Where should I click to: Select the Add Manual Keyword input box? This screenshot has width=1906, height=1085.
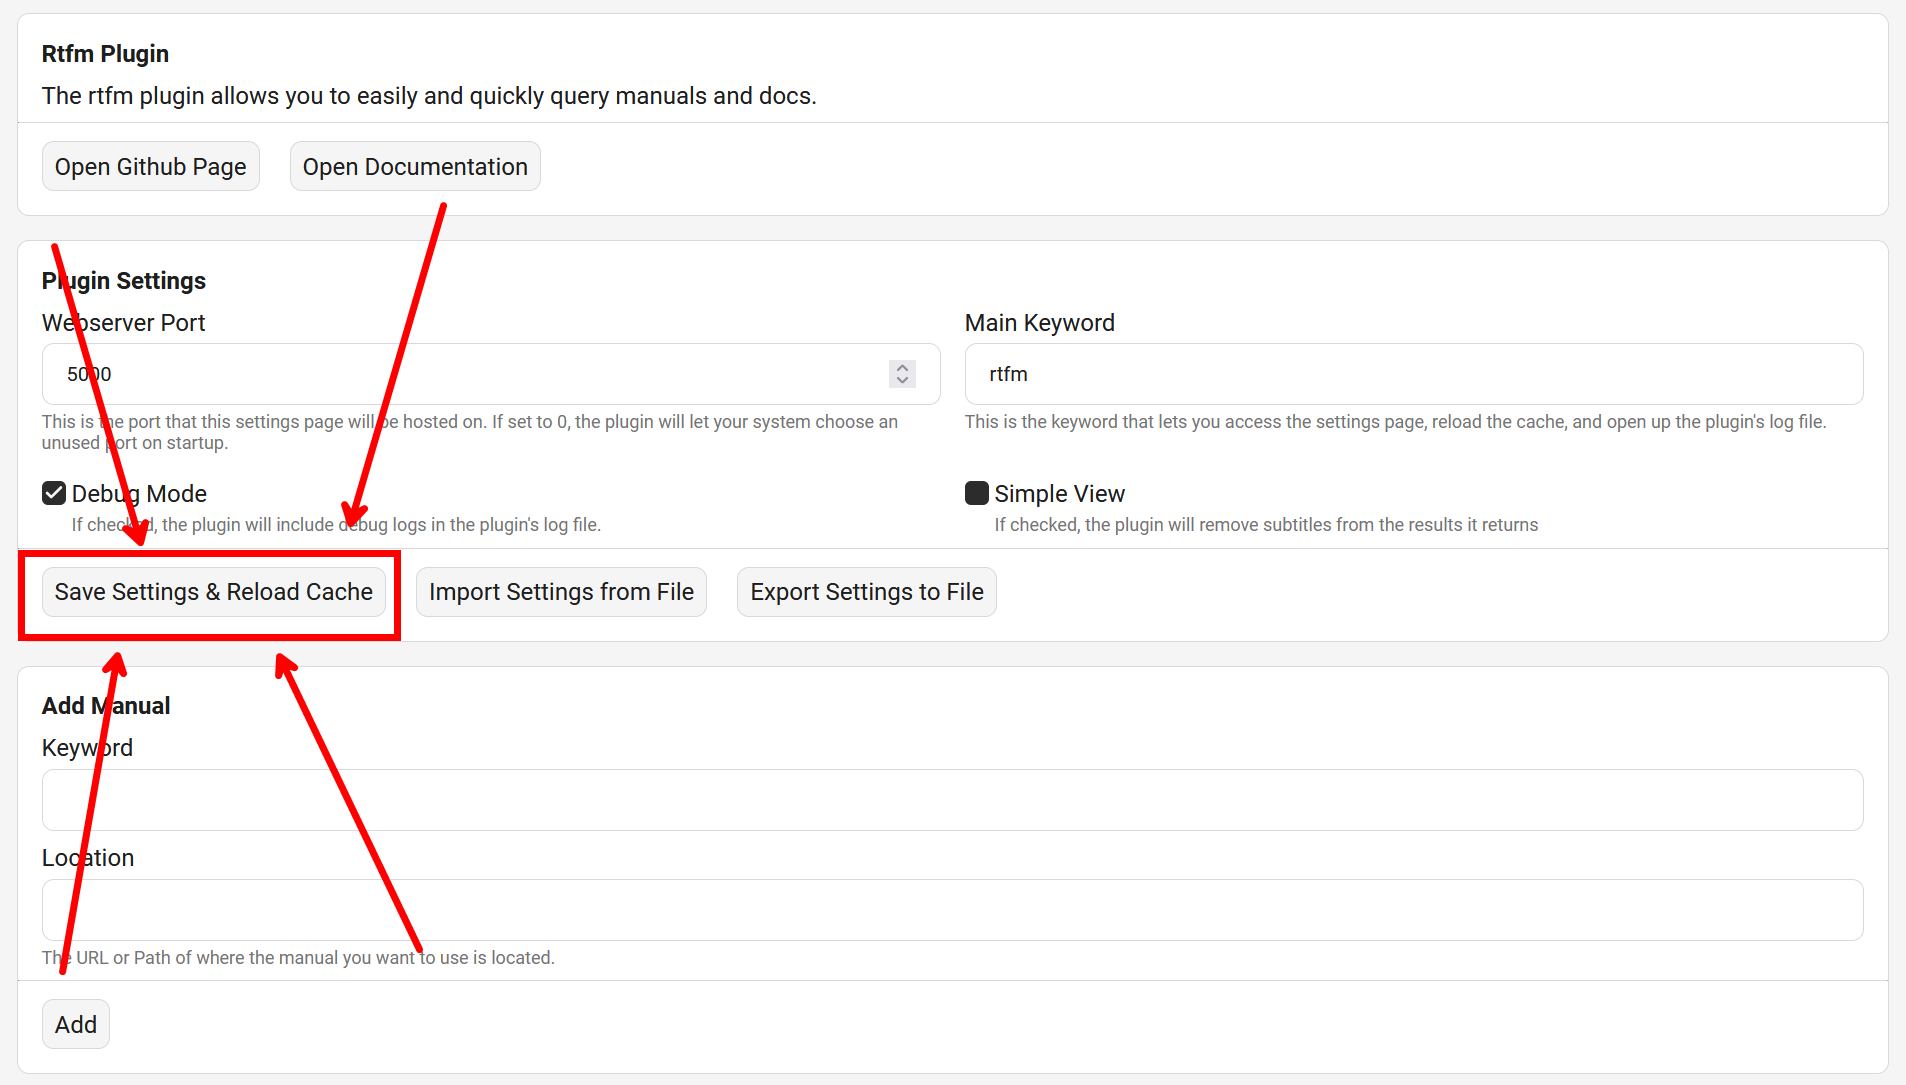pos(952,800)
